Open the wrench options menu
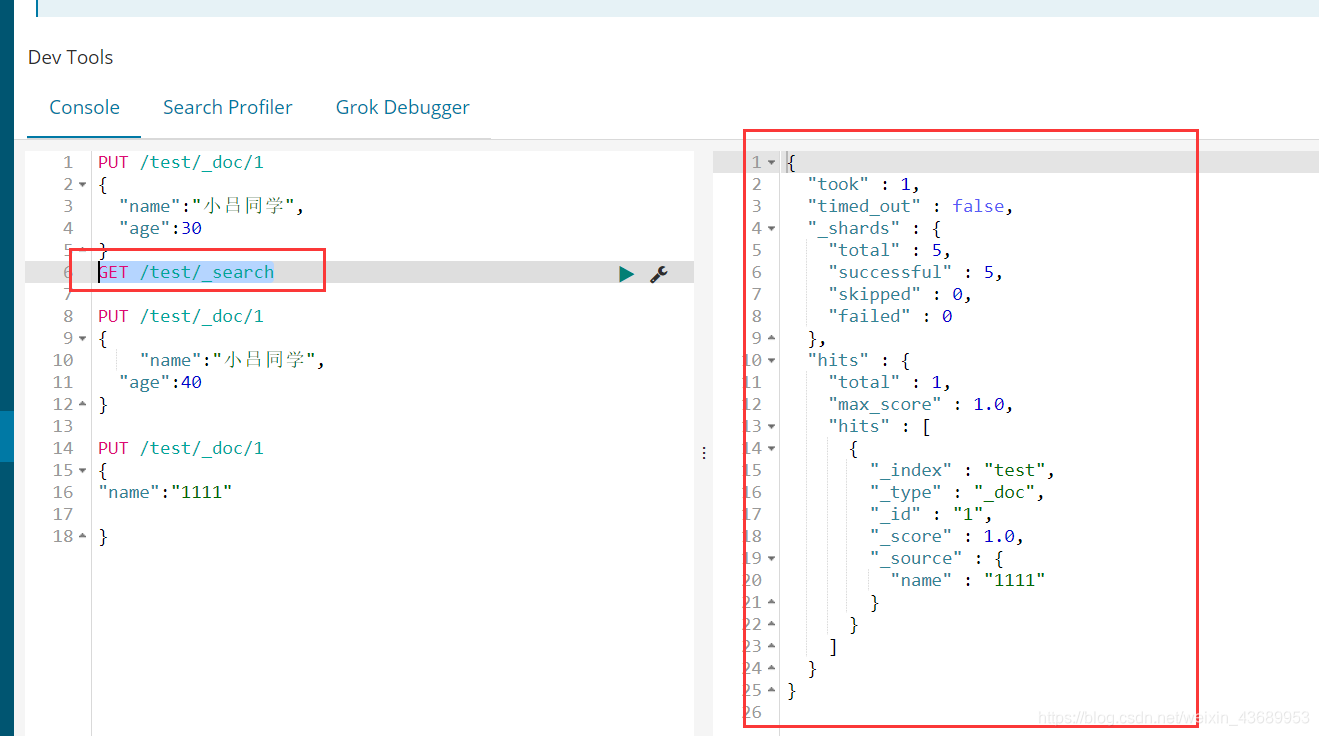The image size is (1319, 736). 659,273
